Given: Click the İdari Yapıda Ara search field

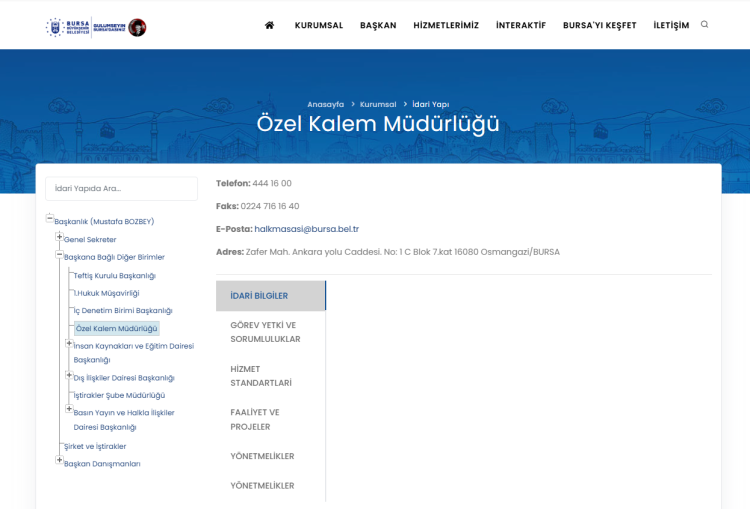Looking at the screenshot, I should click(122, 188).
